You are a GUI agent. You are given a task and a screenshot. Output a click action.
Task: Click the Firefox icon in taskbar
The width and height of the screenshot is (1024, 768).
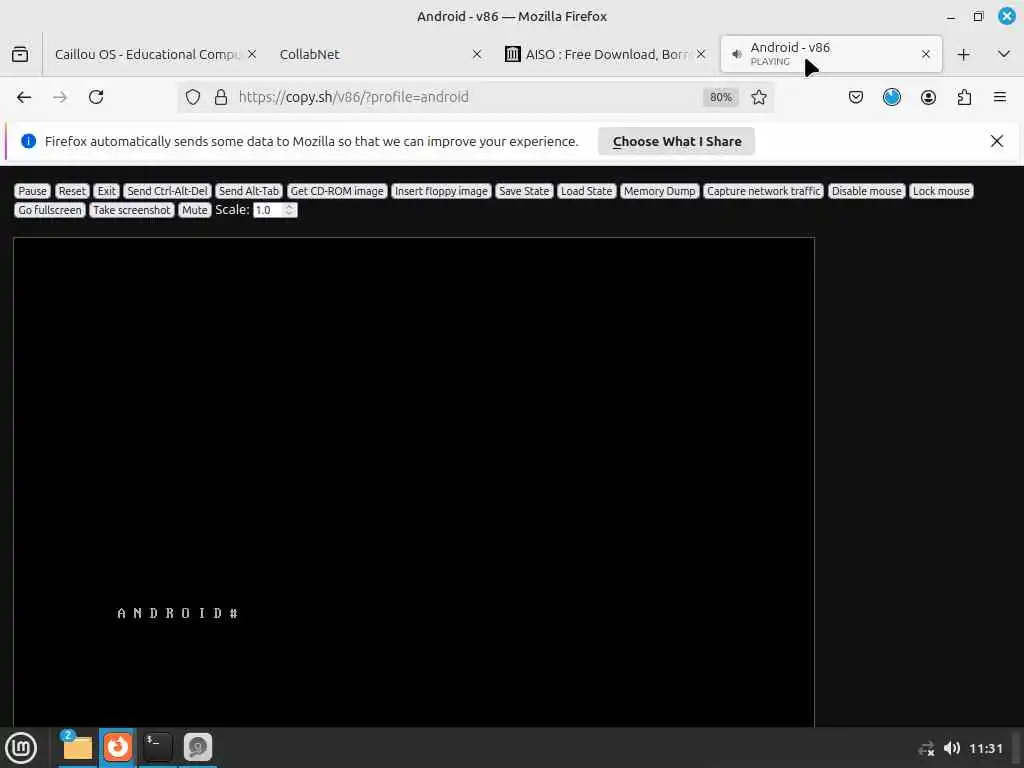pyautogui.click(x=118, y=747)
